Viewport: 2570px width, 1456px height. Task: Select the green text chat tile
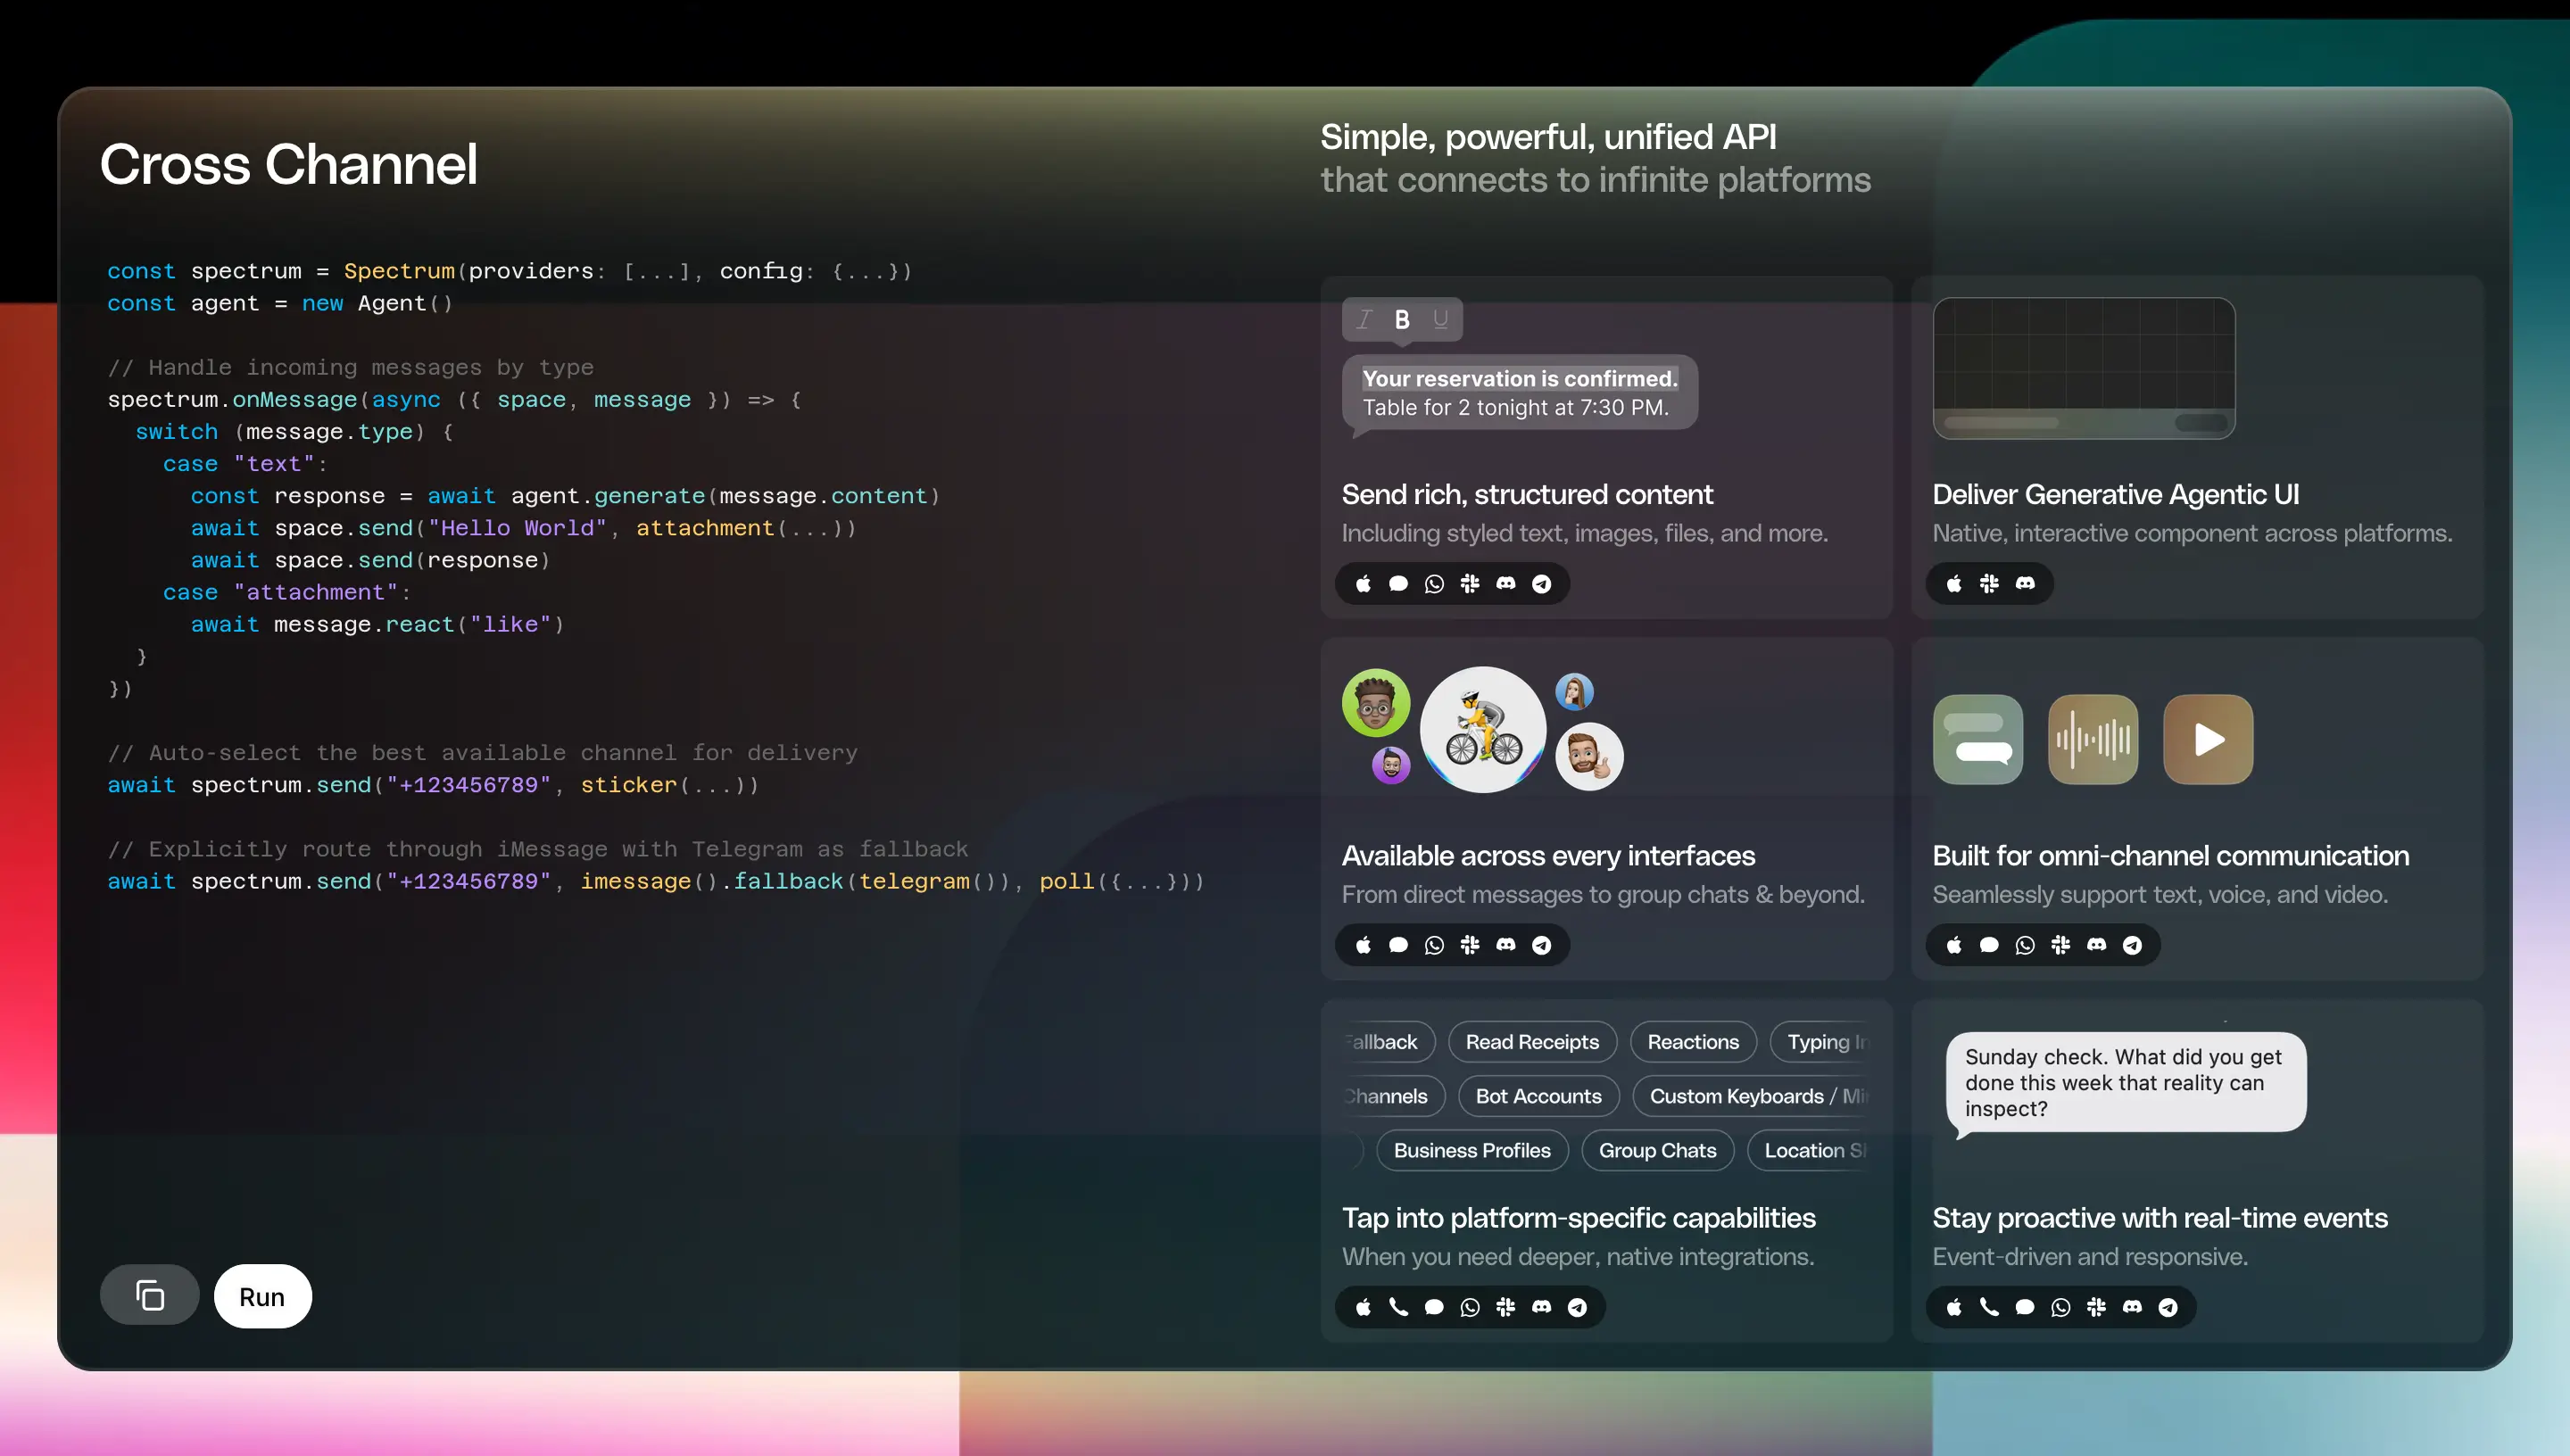click(x=1978, y=740)
